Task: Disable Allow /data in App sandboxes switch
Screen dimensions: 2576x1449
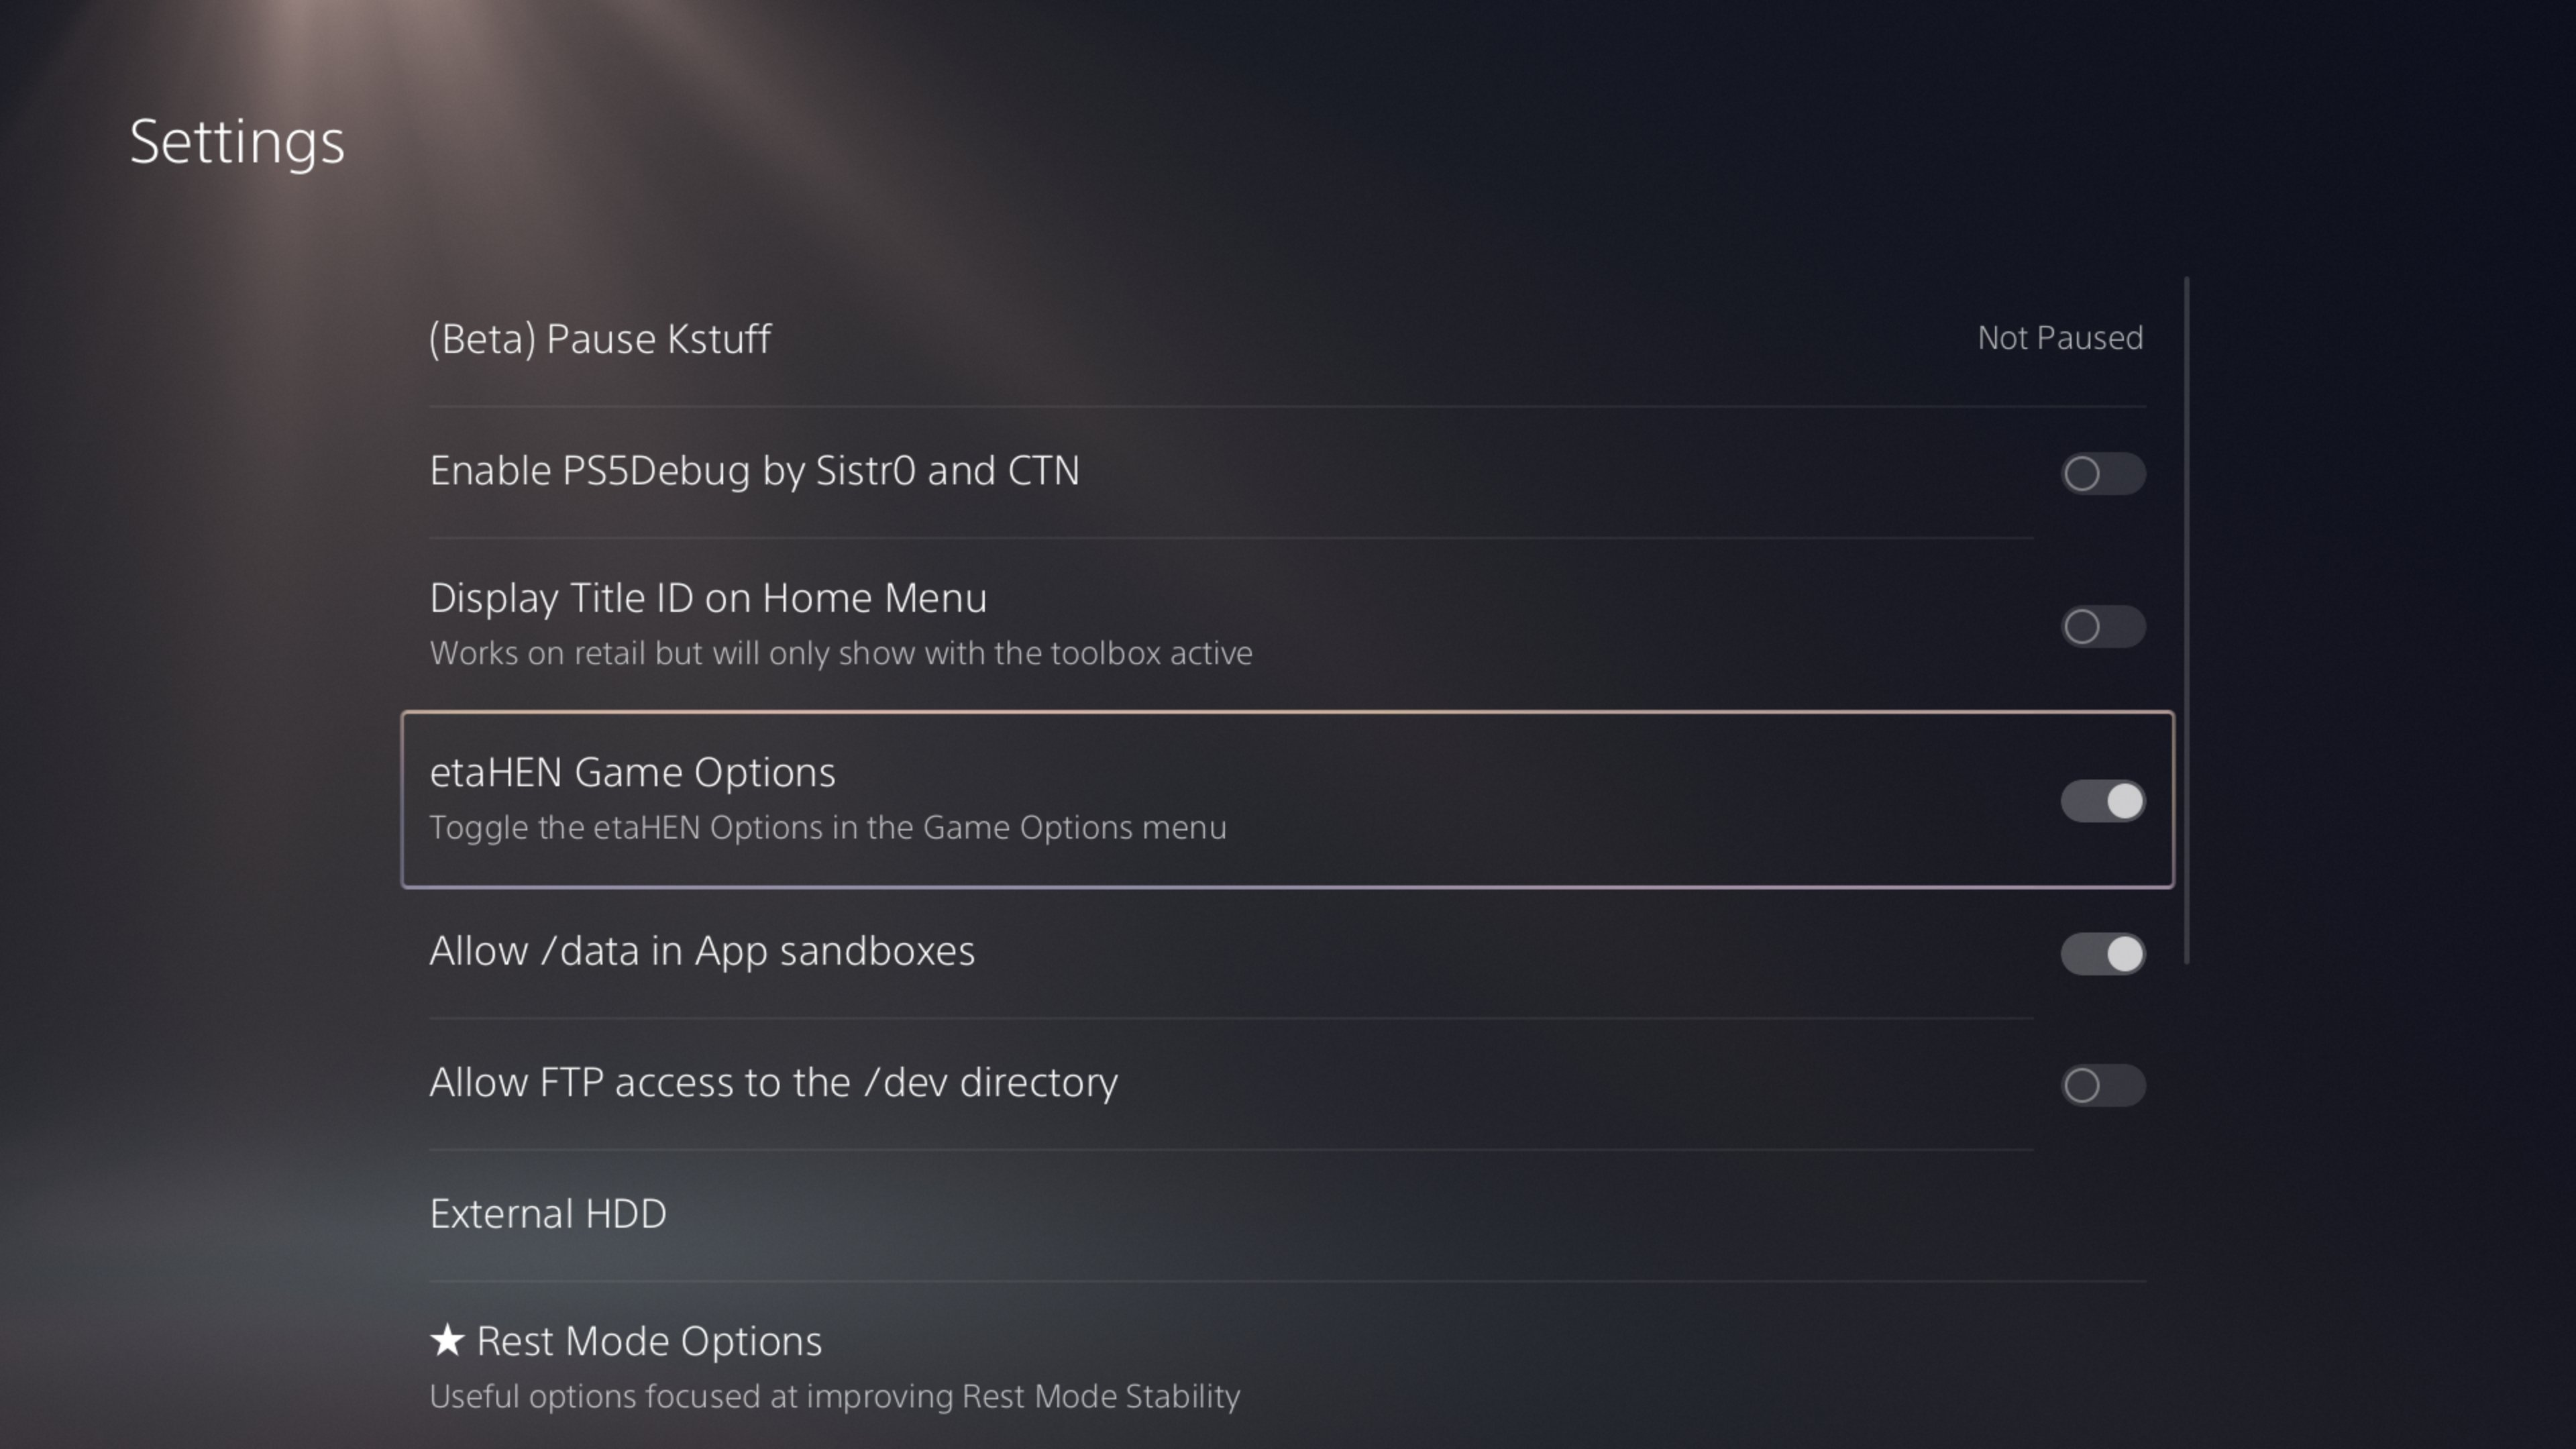Action: pyautogui.click(x=2102, y=953)
